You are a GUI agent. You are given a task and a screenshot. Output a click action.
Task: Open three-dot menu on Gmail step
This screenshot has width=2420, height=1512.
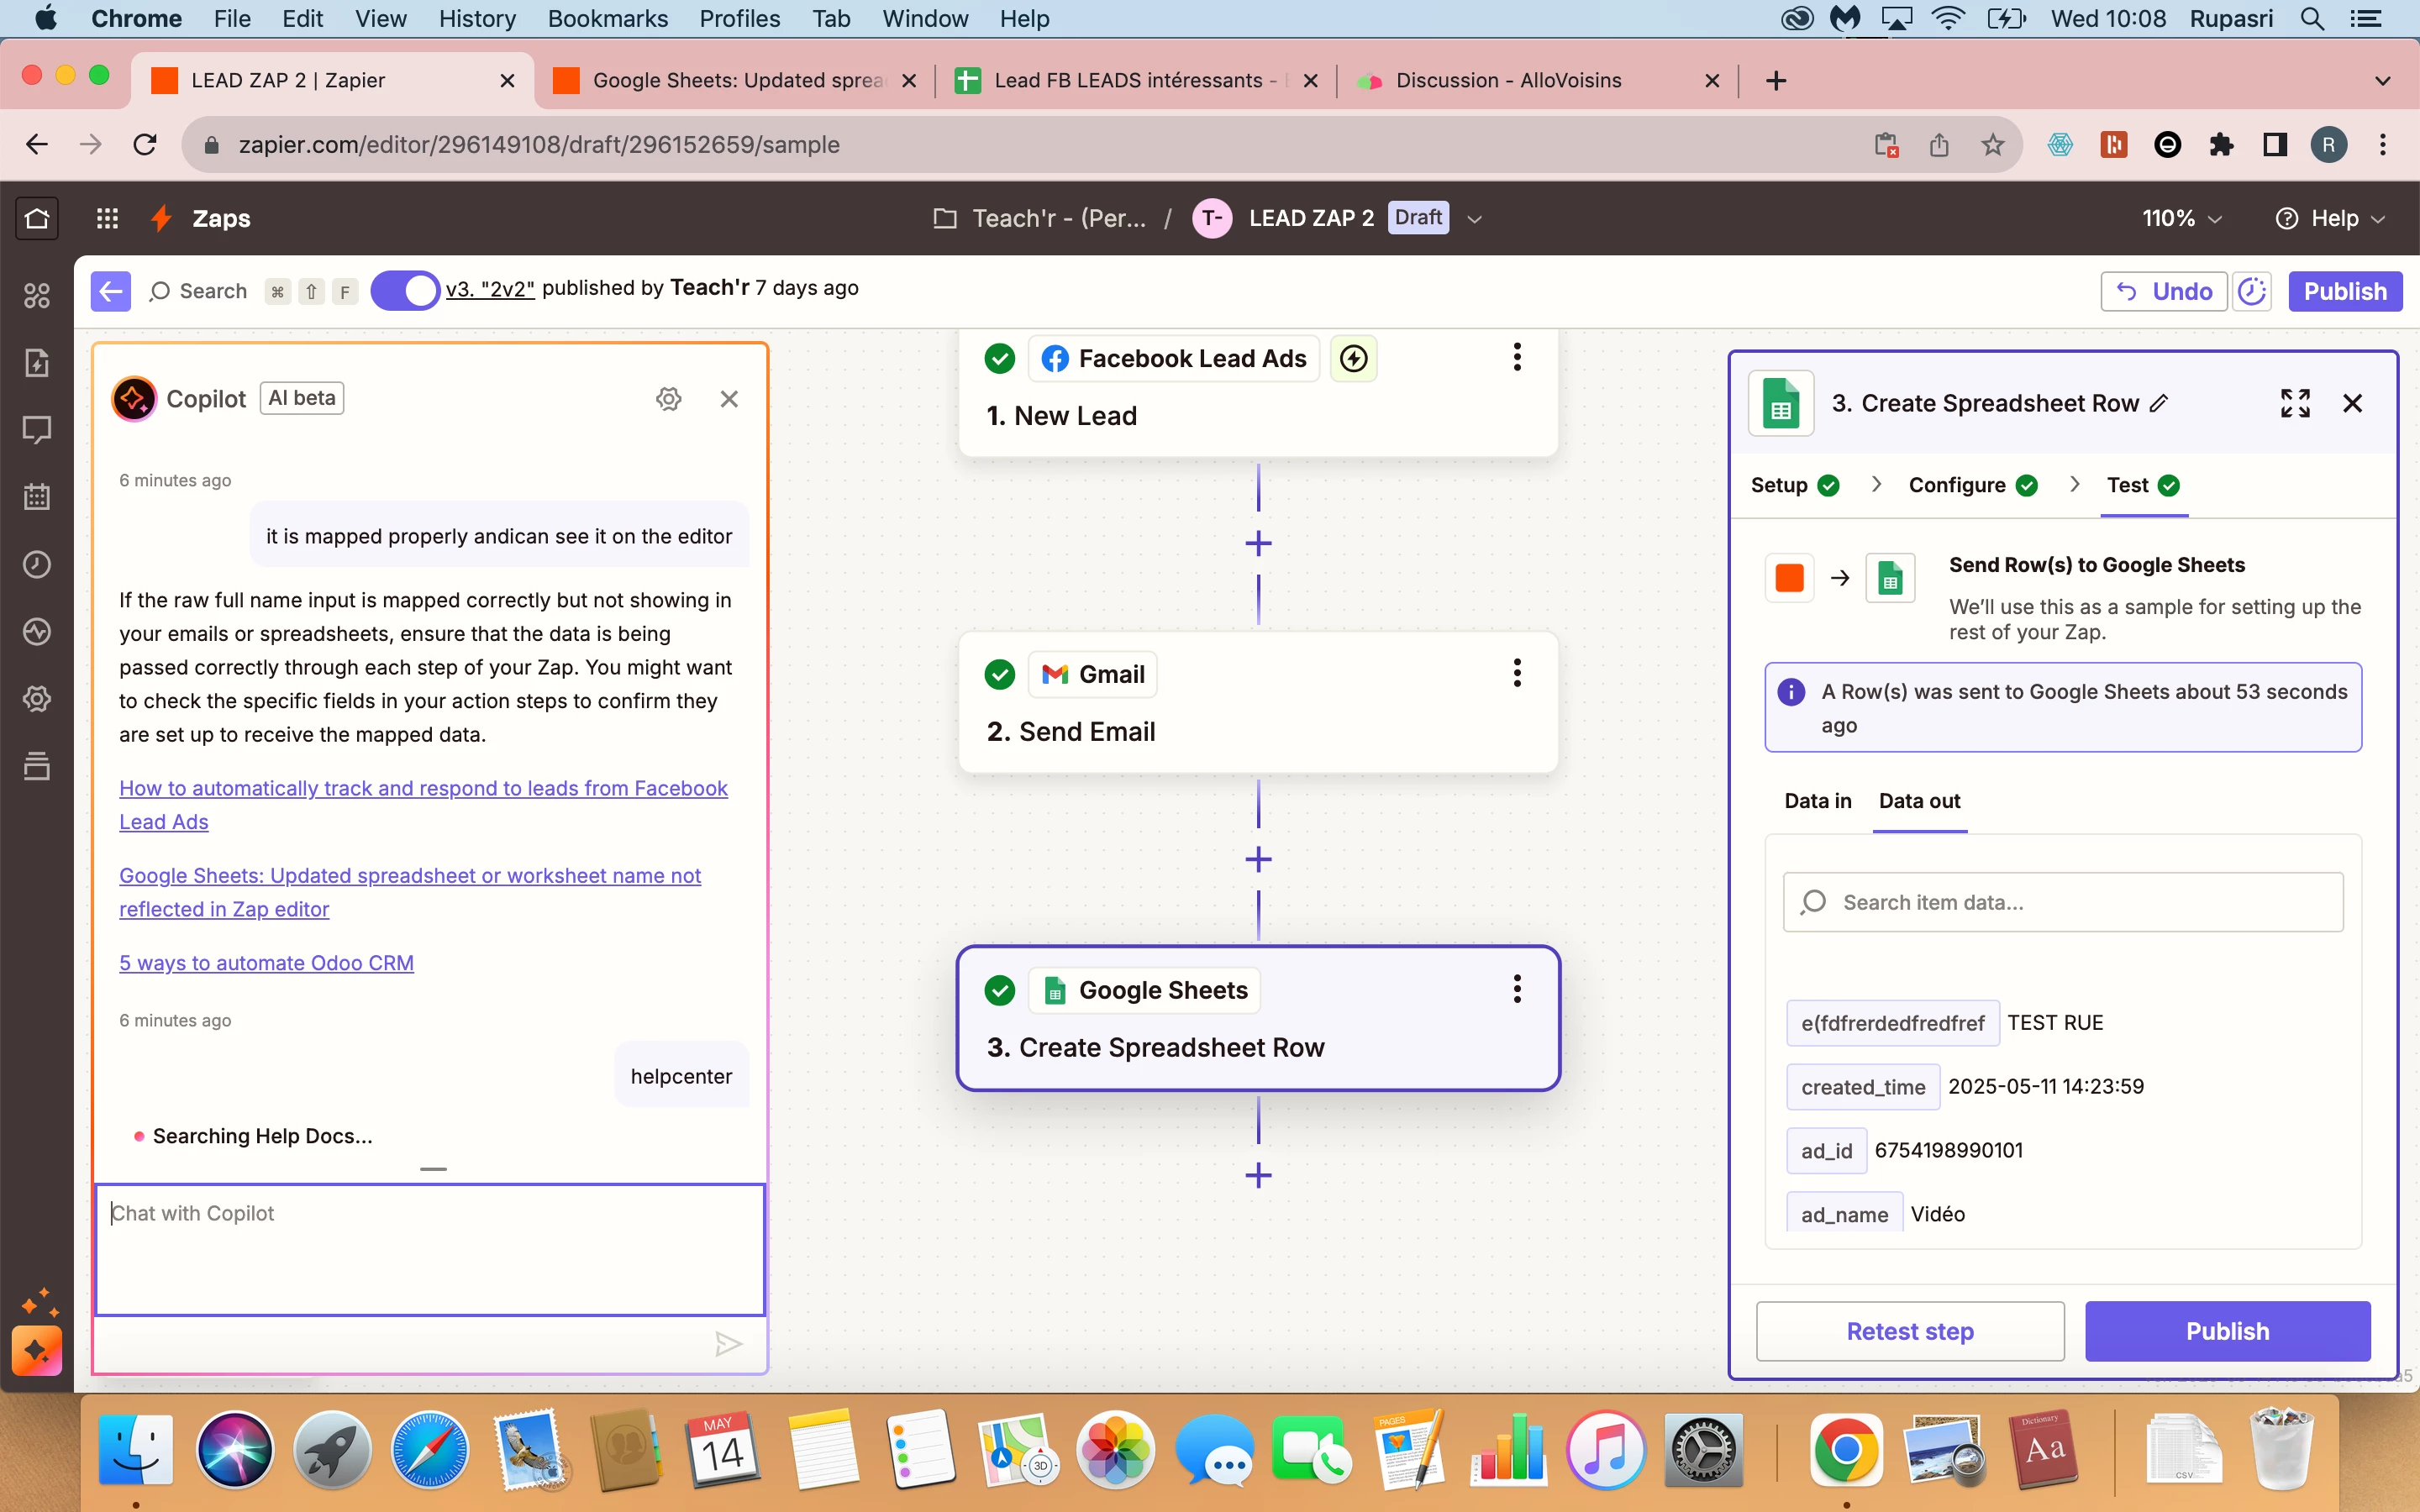1517,673
